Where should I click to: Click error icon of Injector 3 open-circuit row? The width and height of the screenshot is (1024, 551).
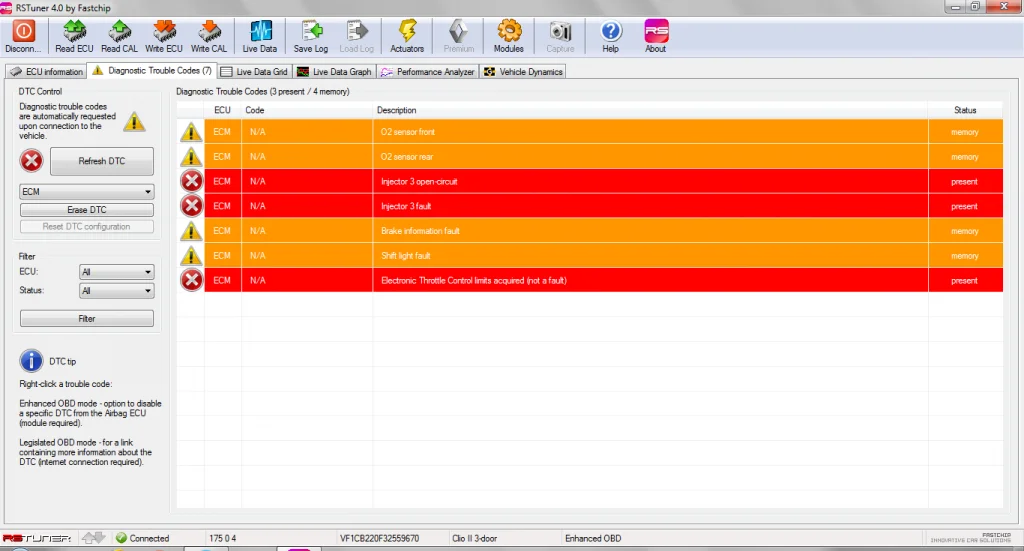[x=191, y=181]
